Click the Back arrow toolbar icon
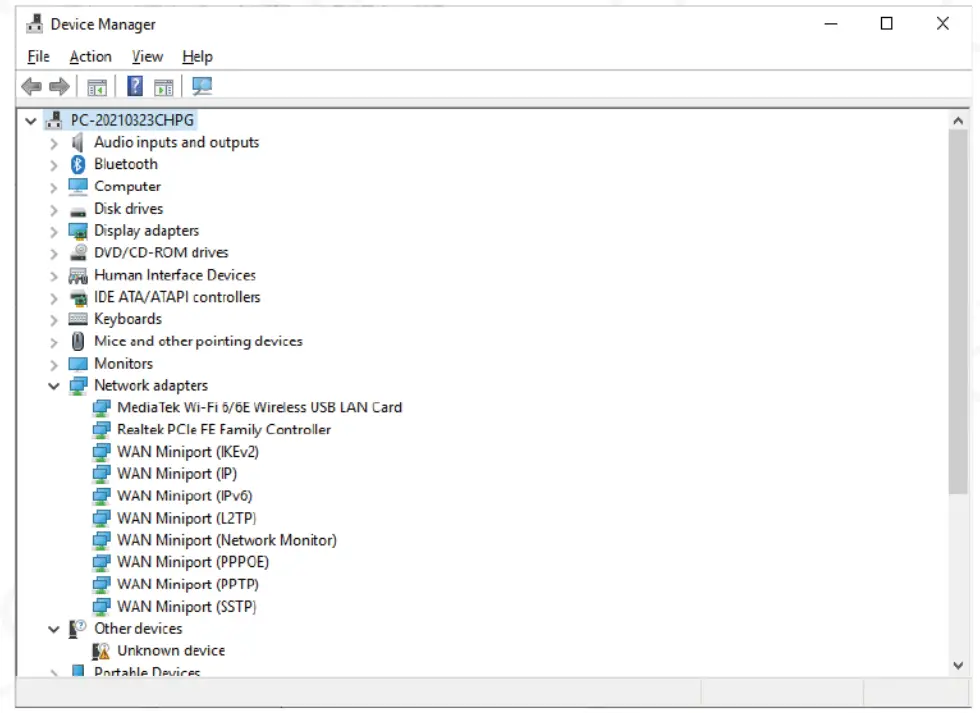980x713 pixels. click(31, 86)
